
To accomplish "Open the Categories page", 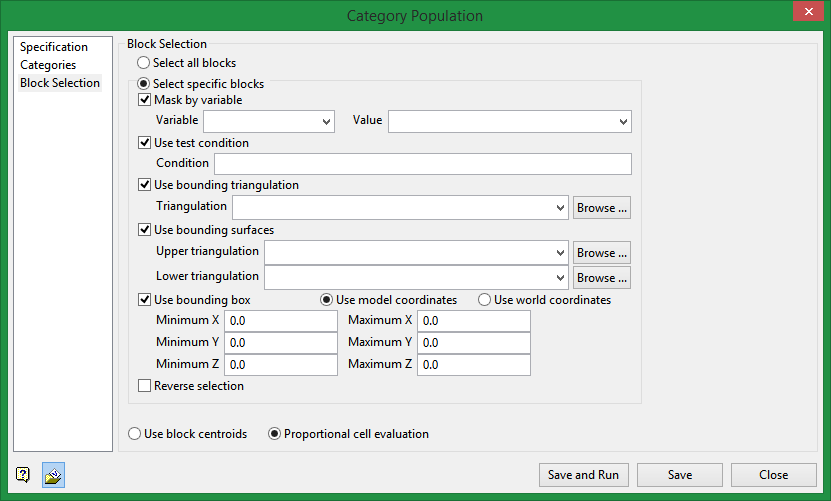I will [x=48, y=65].
